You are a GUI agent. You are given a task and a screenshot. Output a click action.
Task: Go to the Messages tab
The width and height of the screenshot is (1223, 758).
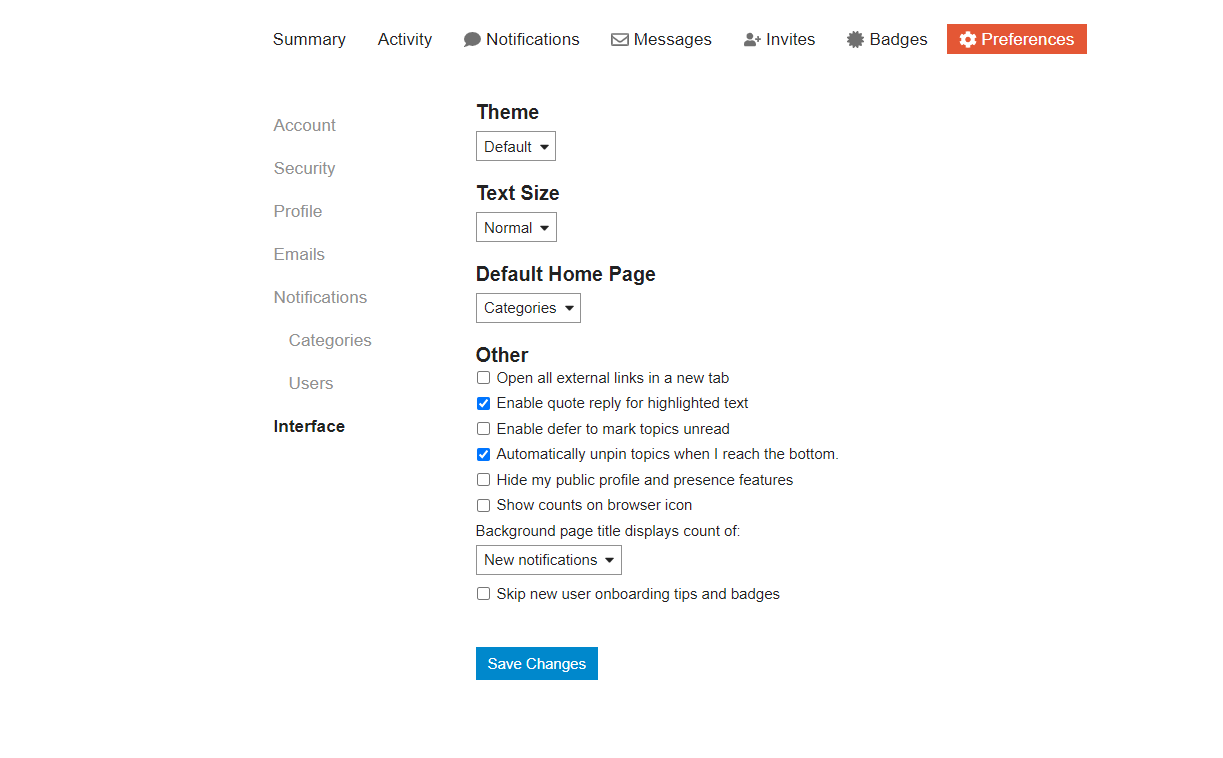(x=661, y=39)
